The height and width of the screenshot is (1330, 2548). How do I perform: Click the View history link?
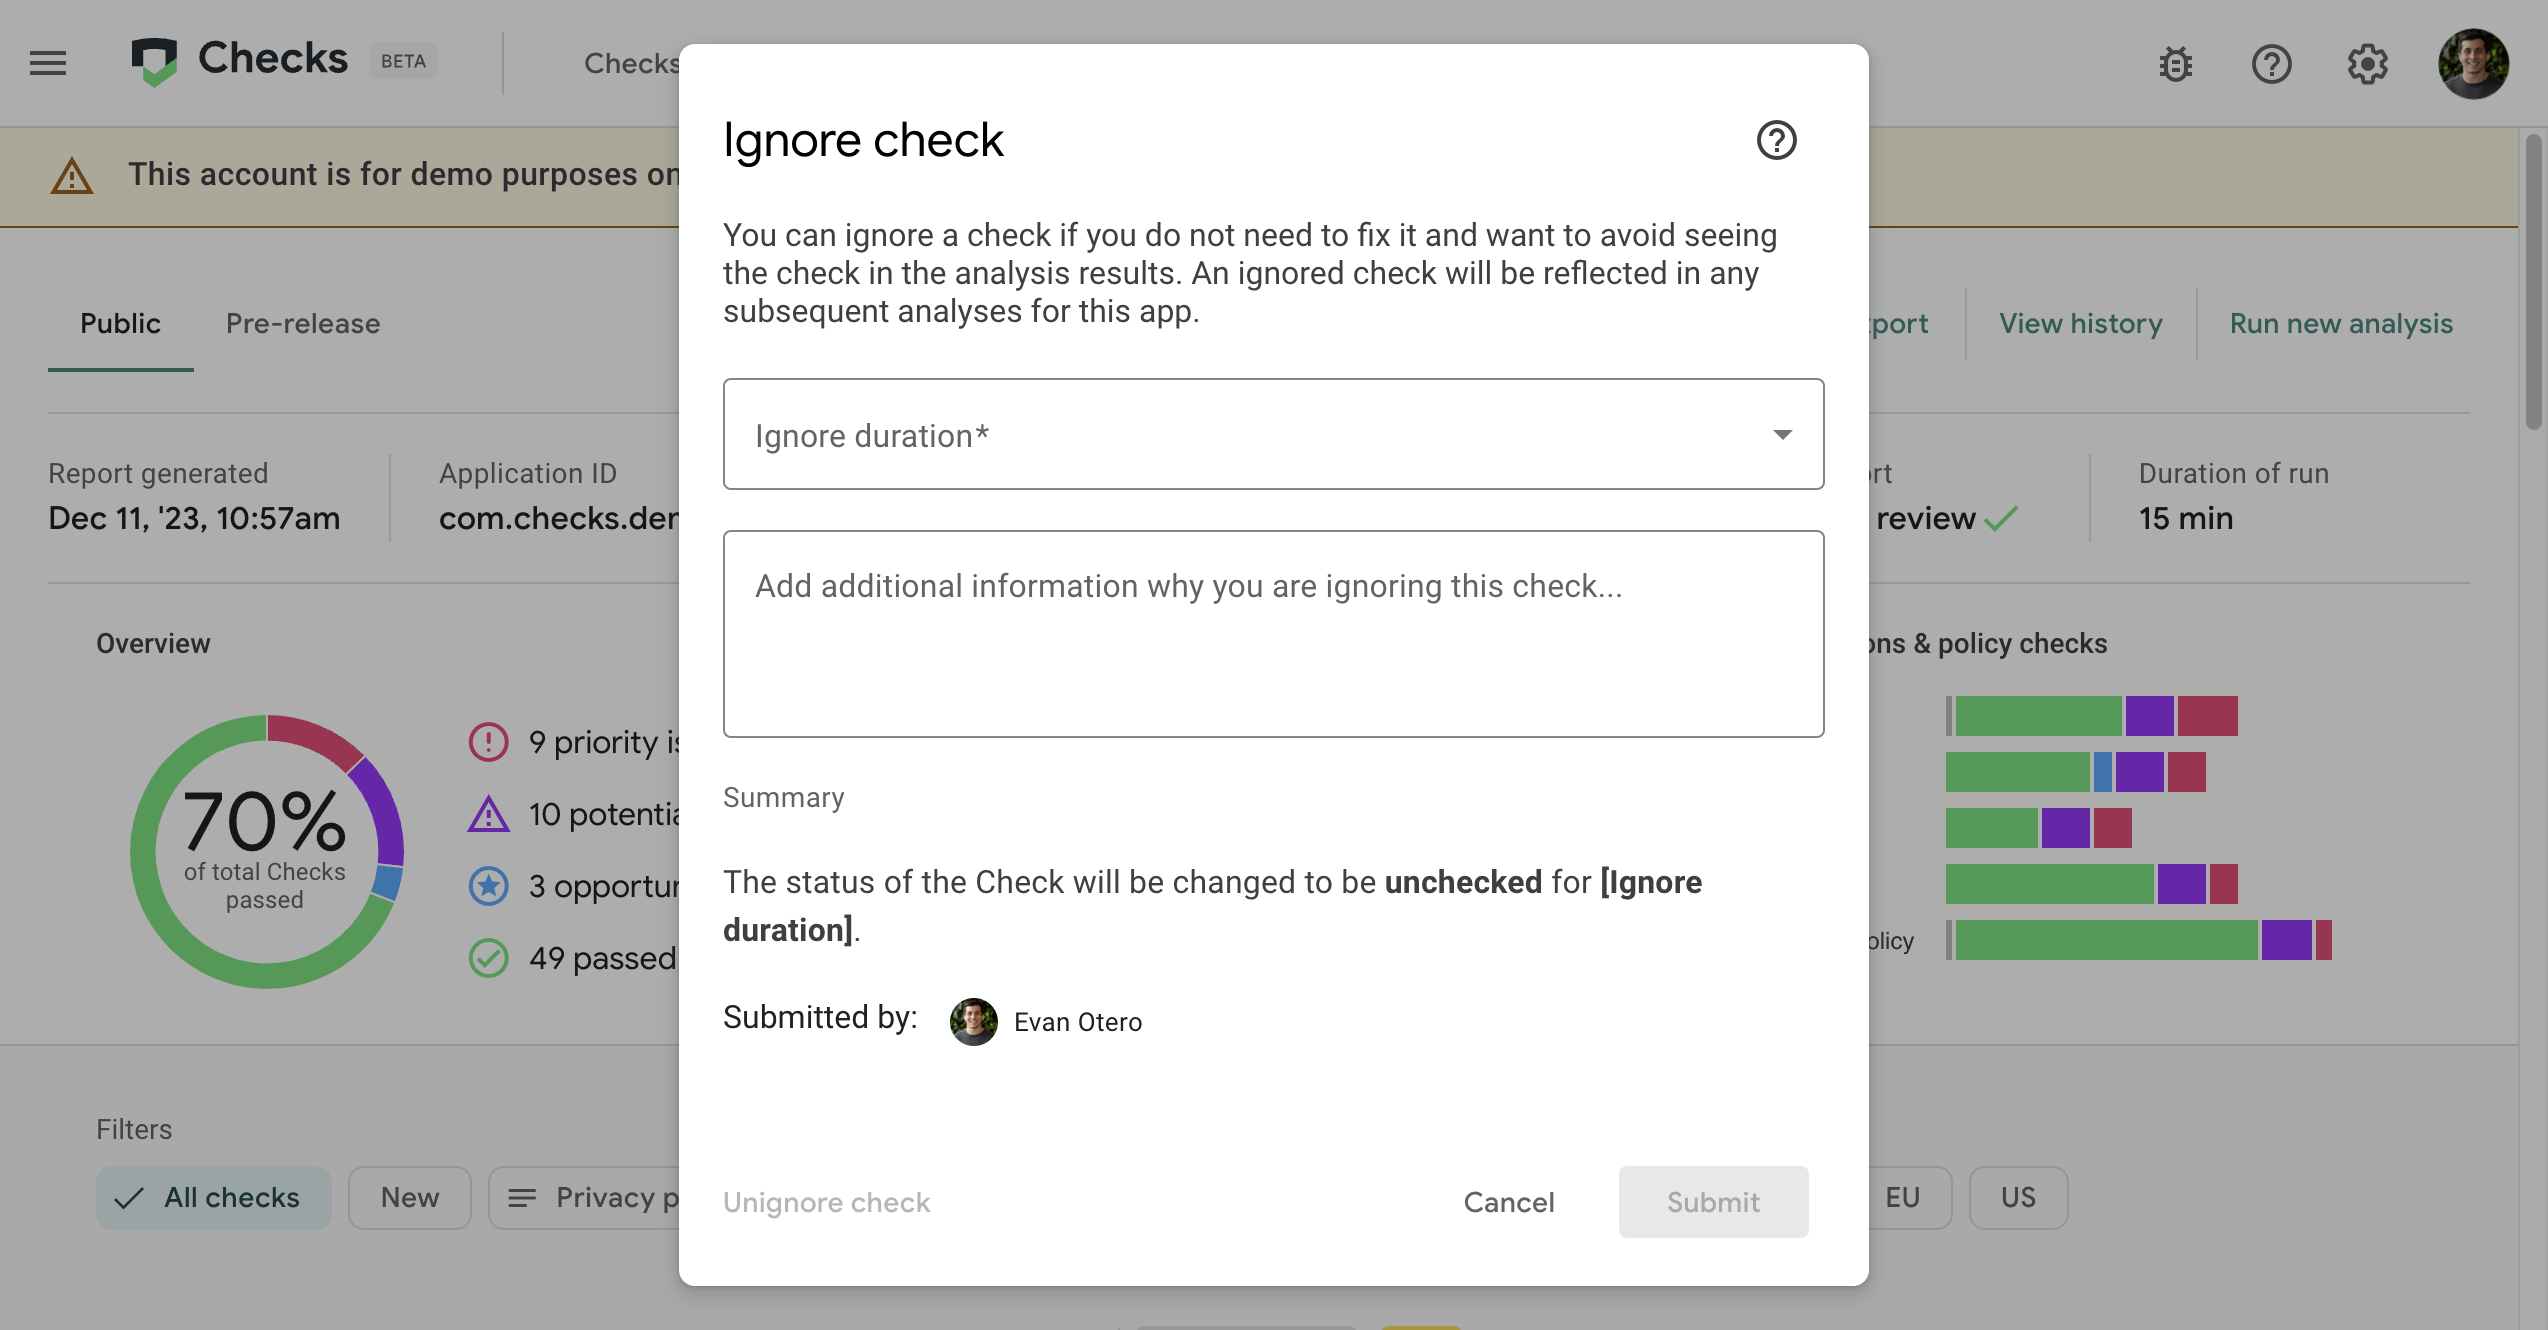coord(2080,324)
